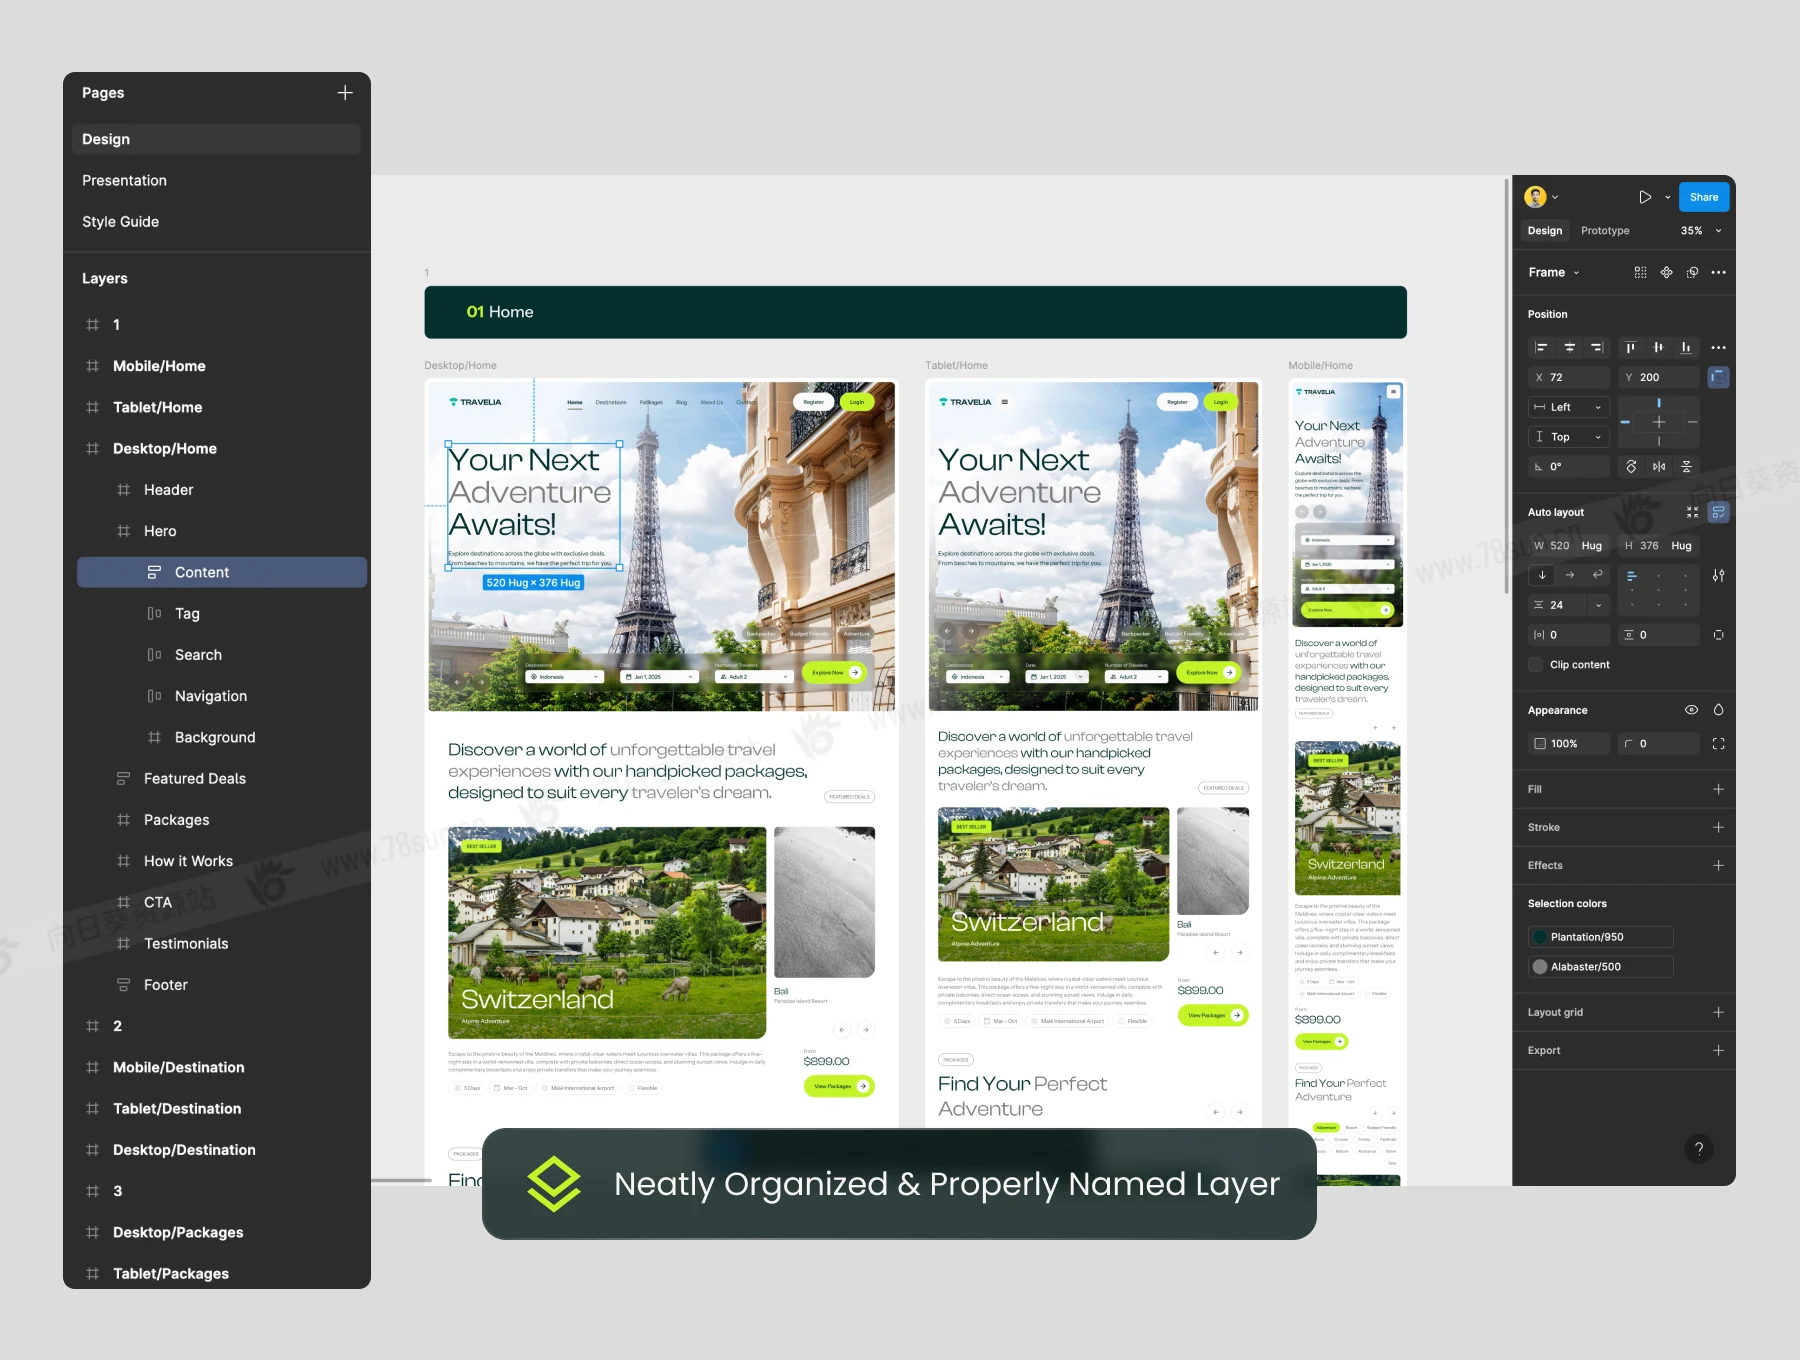Image resolution: width=1800 pixels, height=1360 pixels.
Task: Enable the Clip content checkbox
Action: (1536, 665)
